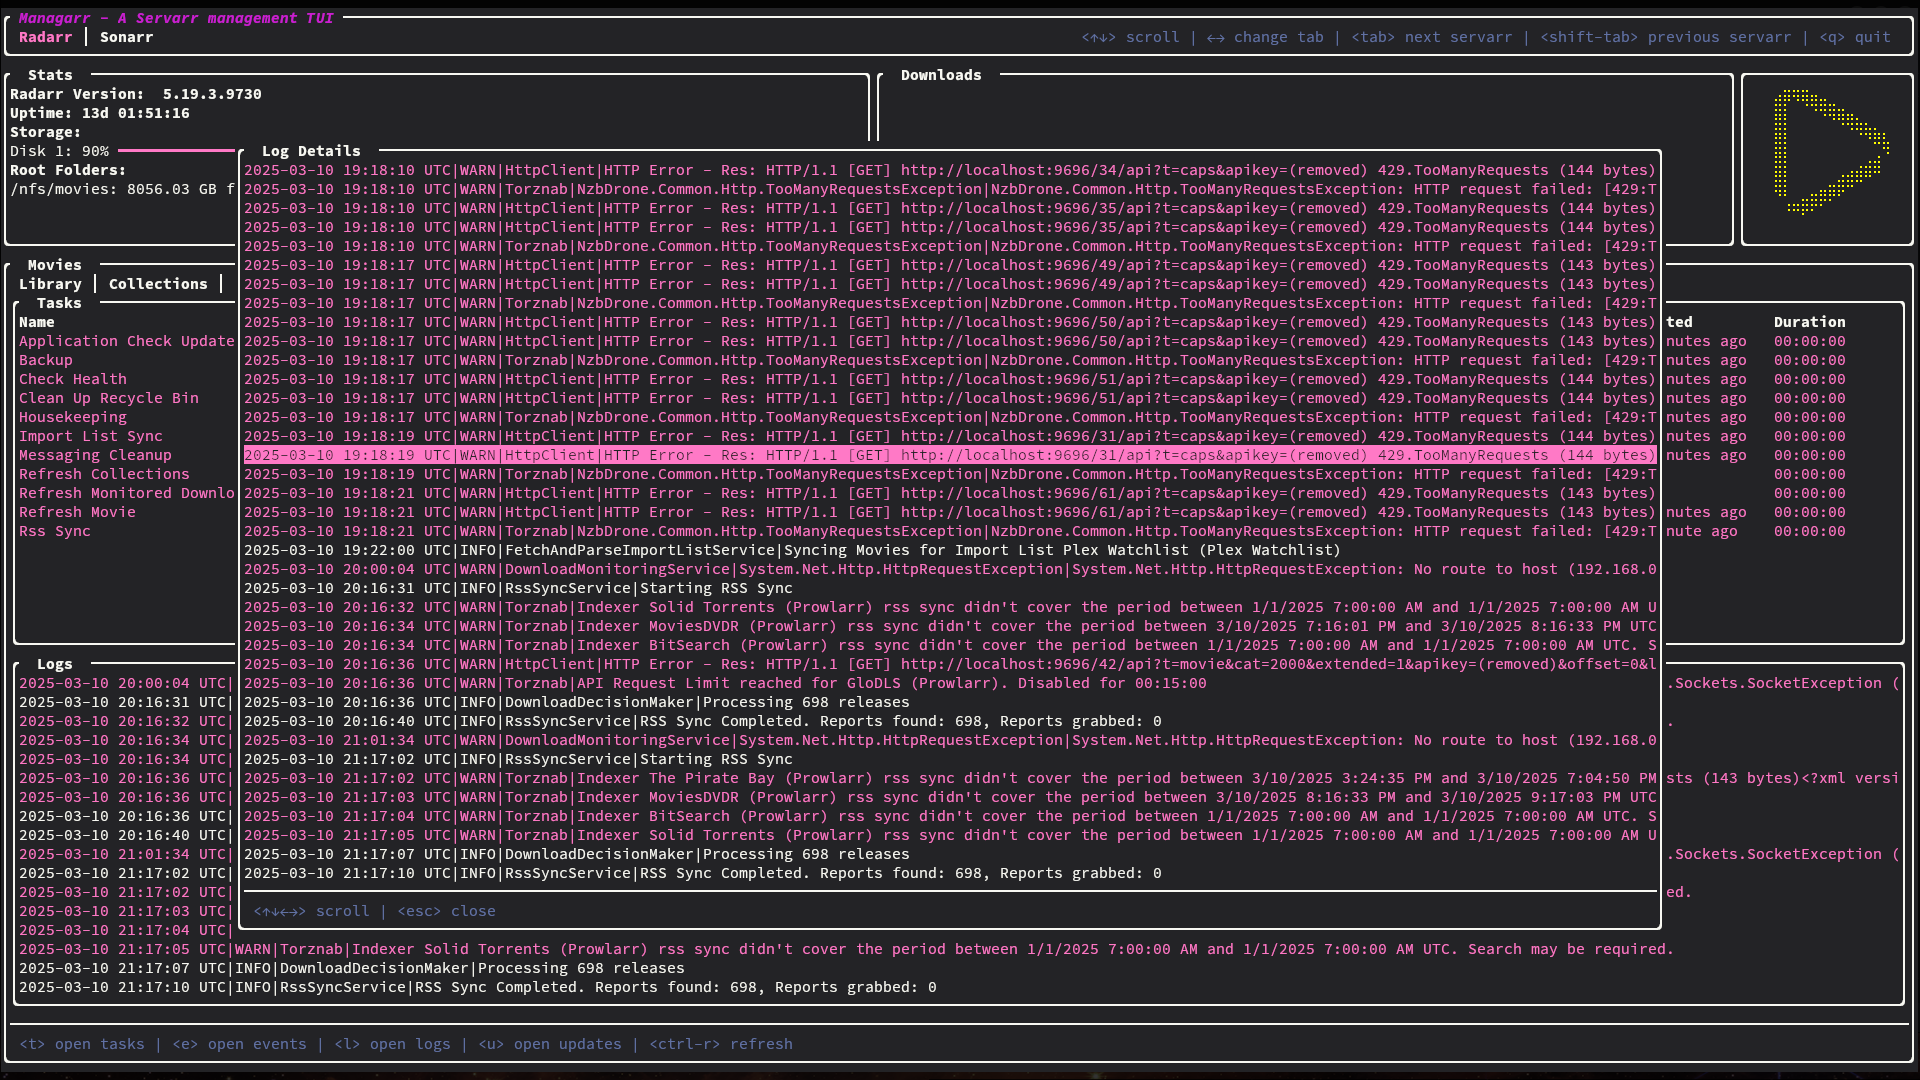This screenshot has height=1080, width=1920.
Task: Click the ctrl-r refresh hint
Action: [720, 1044]
